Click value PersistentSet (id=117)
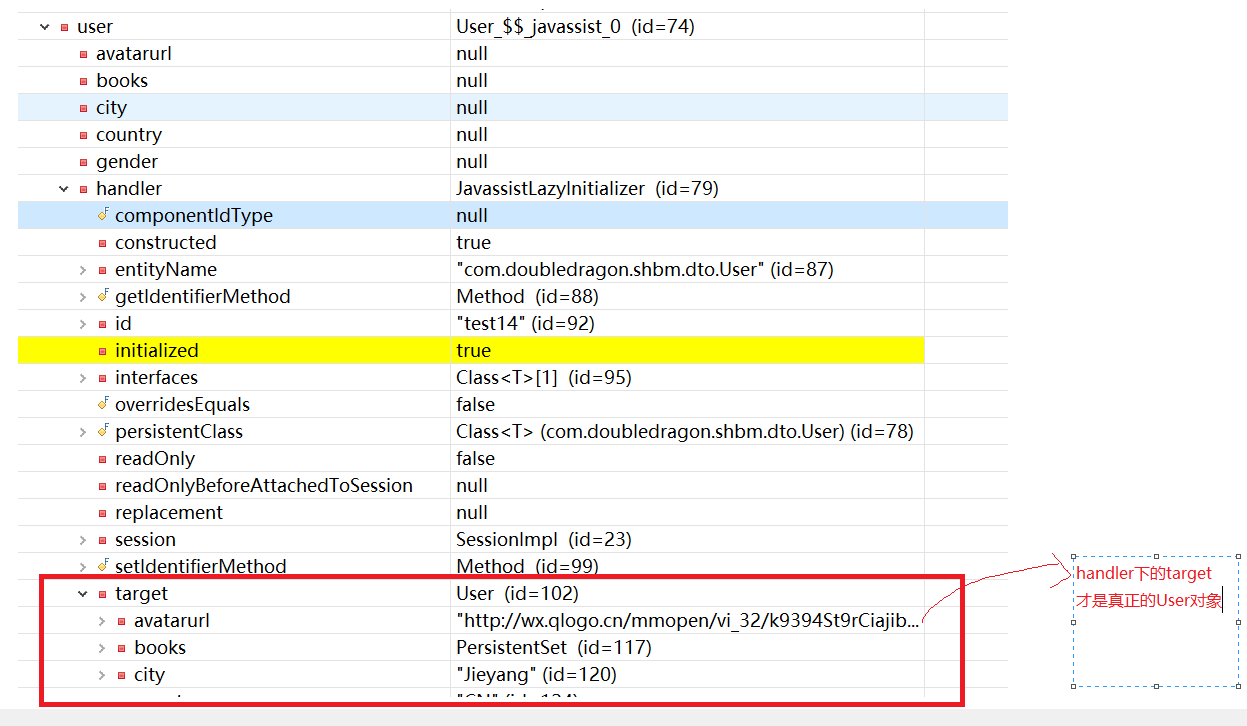 pyautogui.click(x=554, y=647)
